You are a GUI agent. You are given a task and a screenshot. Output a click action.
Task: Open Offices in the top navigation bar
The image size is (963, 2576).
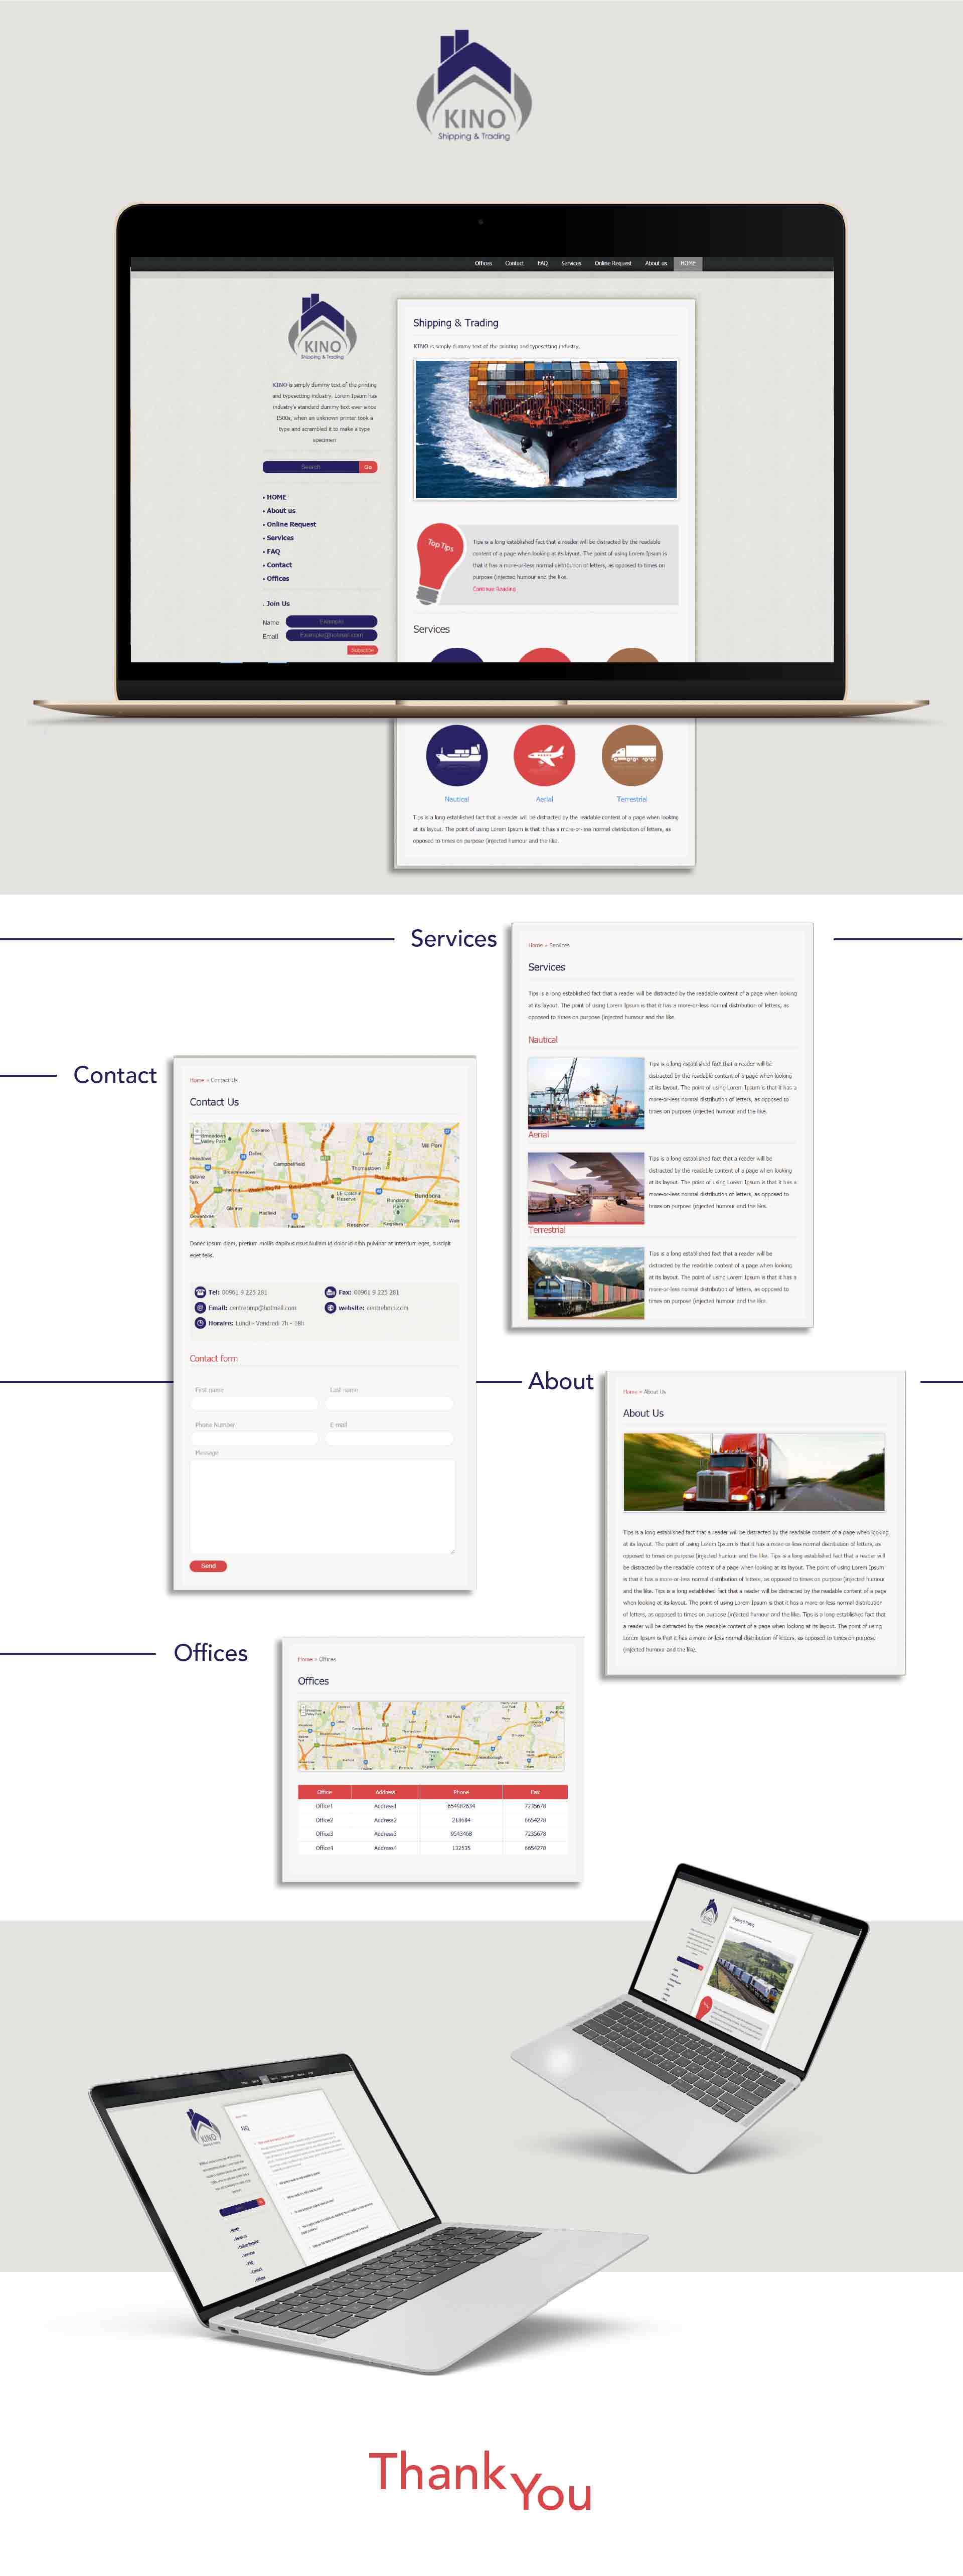[x=483, y=263]
